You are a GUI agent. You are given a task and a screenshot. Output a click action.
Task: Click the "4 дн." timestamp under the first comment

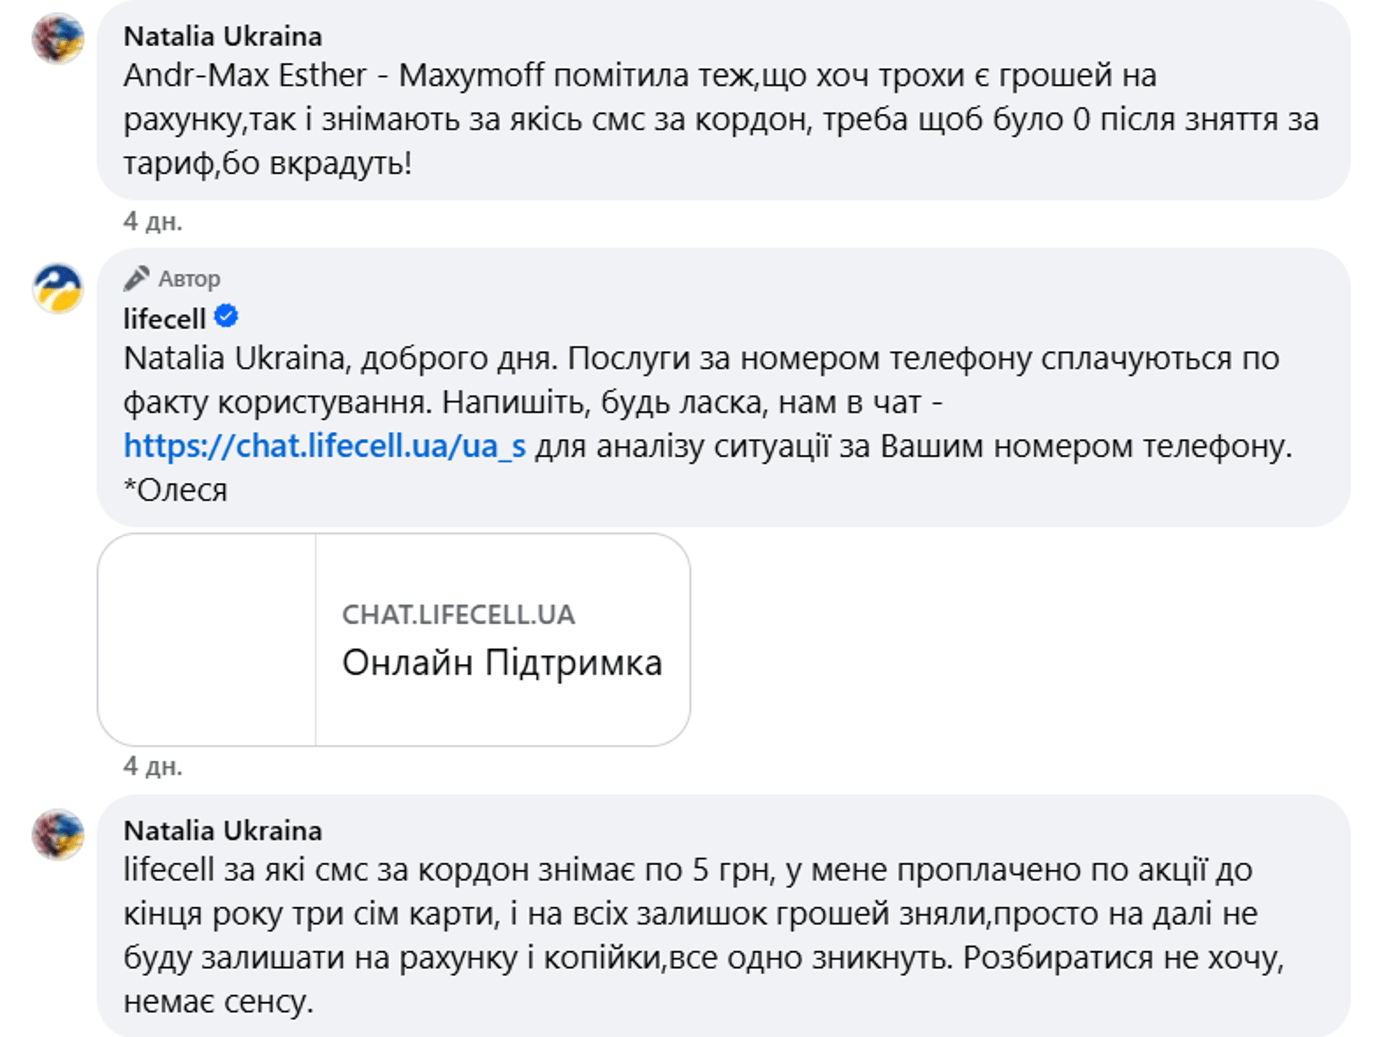tap(152, 221)
